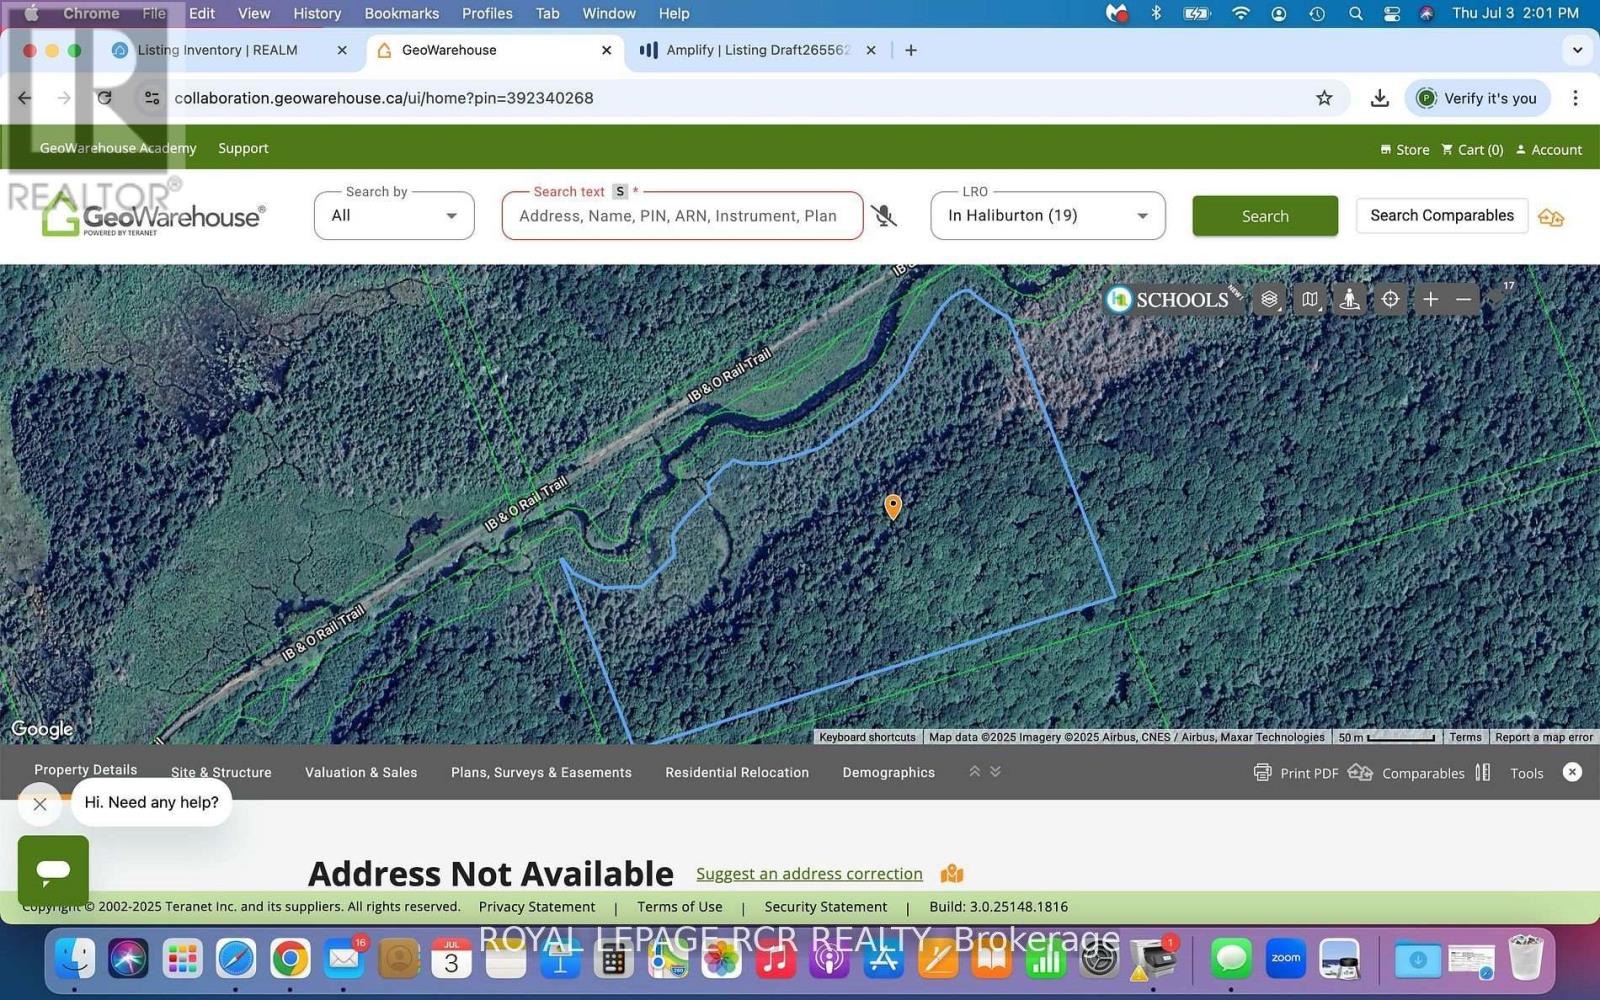The height and width of the screenshot is (1000, 1600).
Task: Toggle the SCHOOLS overlay on the map
Action: 1170,299
